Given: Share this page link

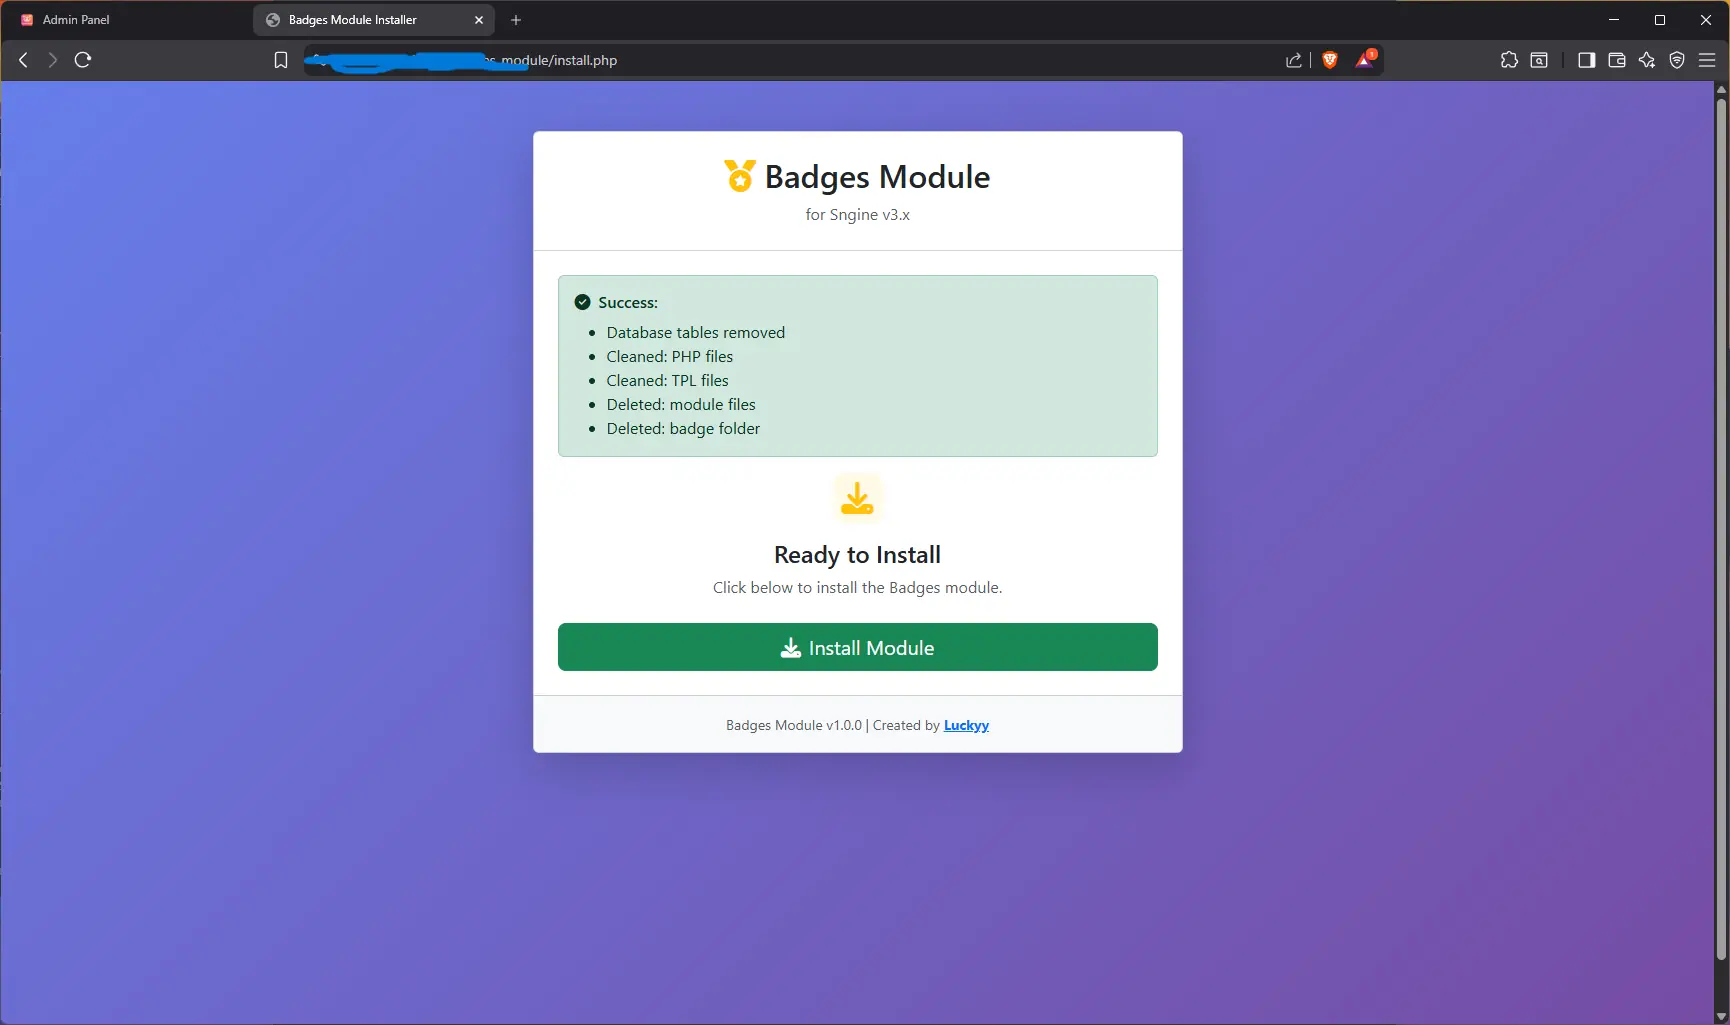Looking at the screenshot, I should (x=1293, y=60).
